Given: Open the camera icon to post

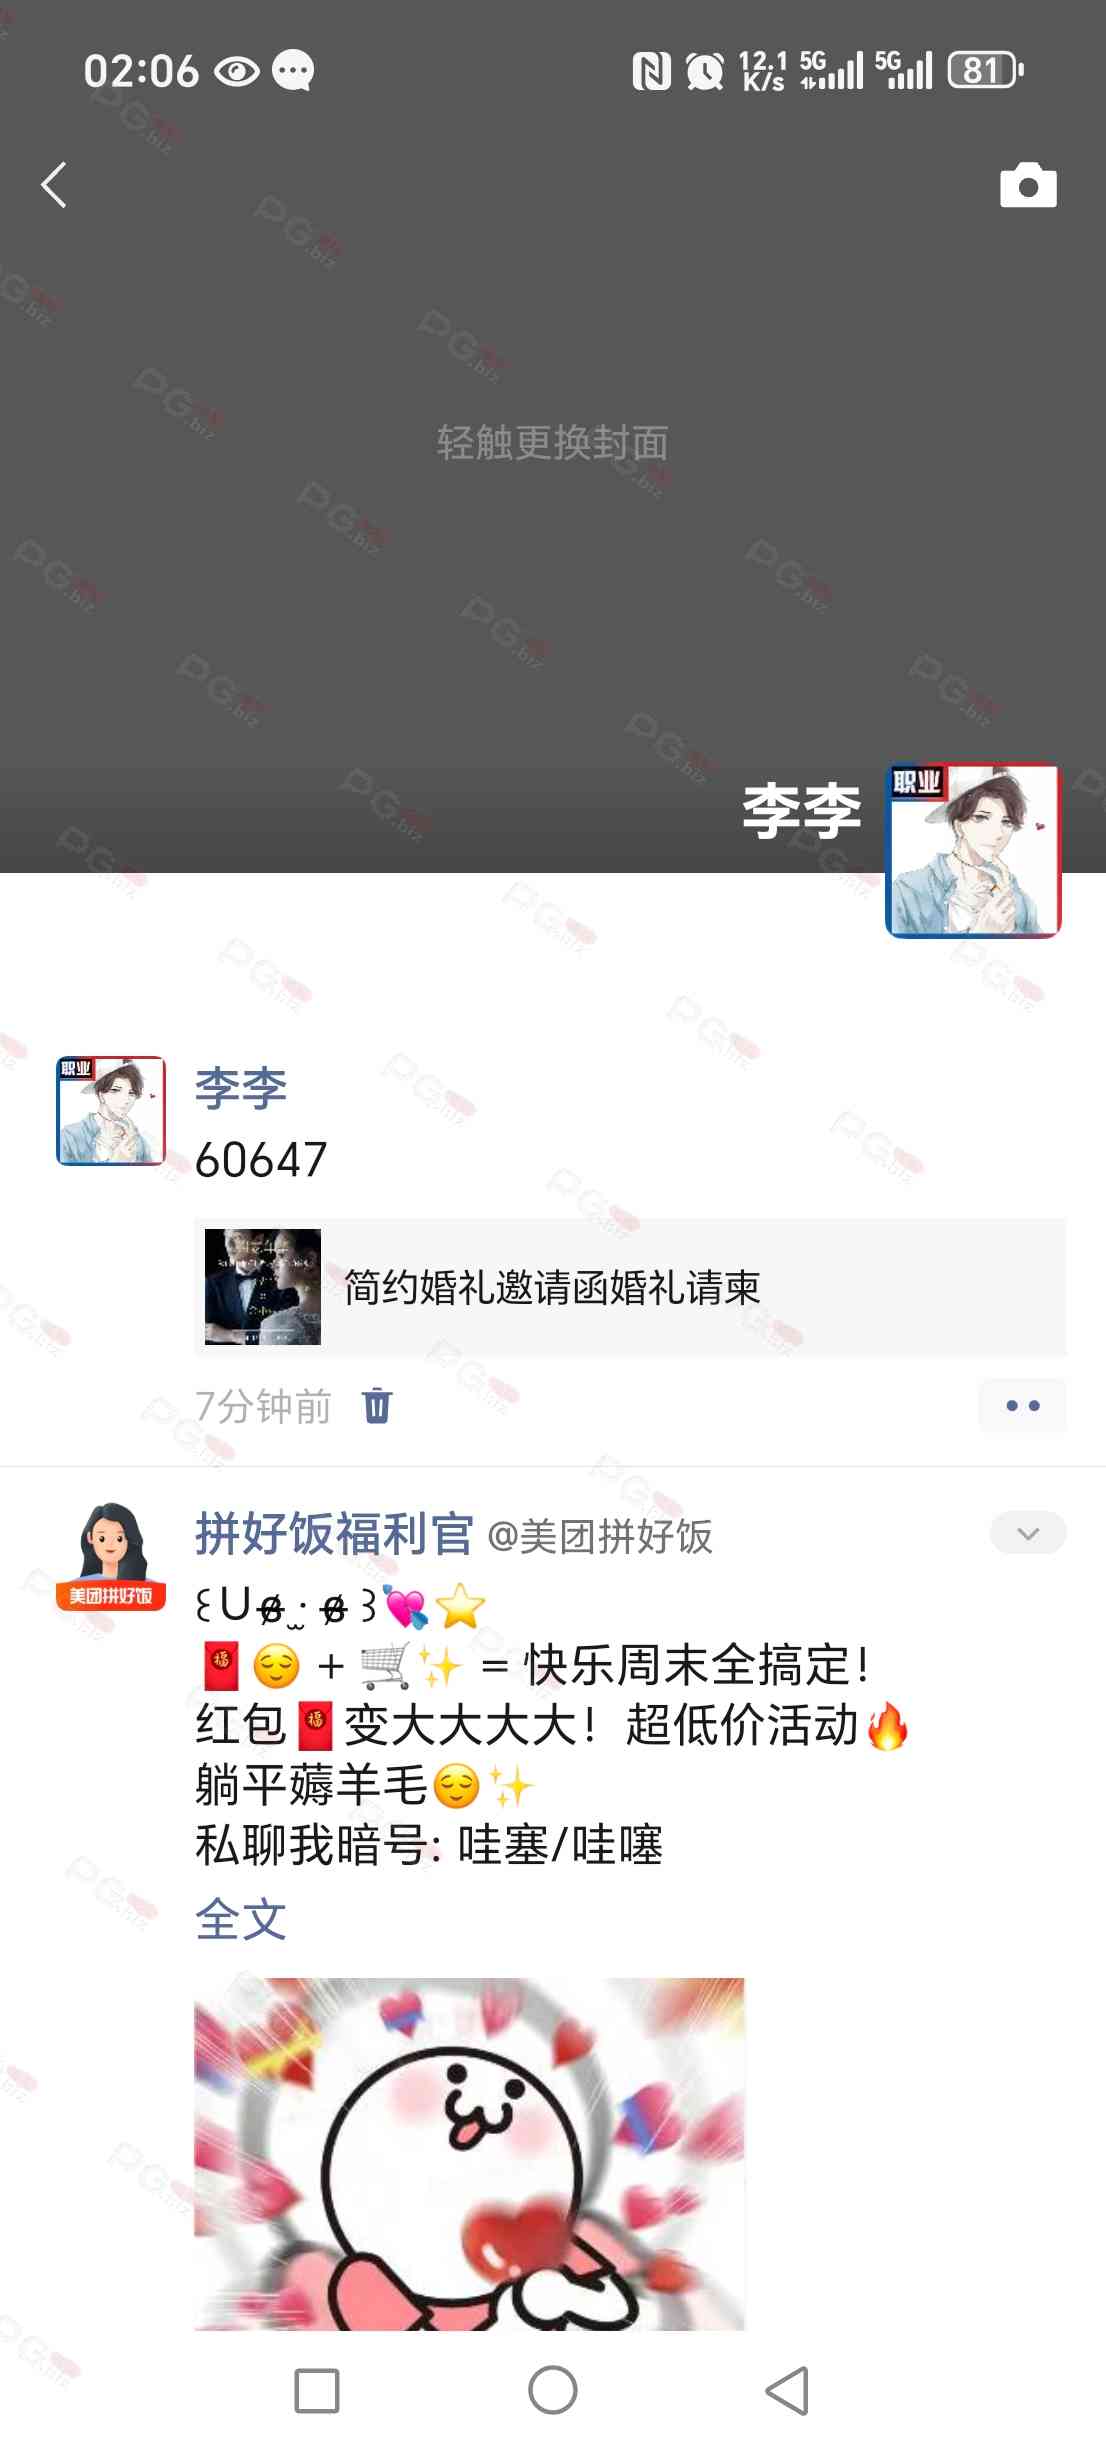Looking at the screenshot, I should 1028,185.
